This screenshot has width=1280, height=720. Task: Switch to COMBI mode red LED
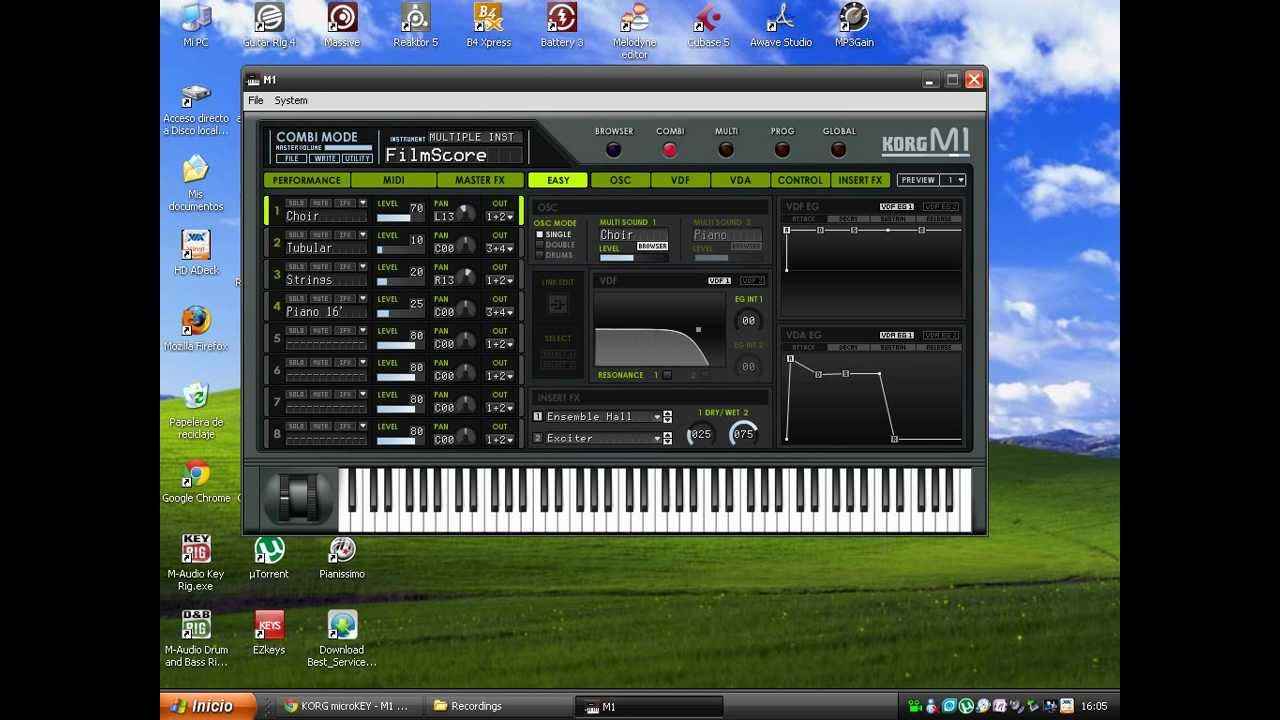[x=670, y=150]
